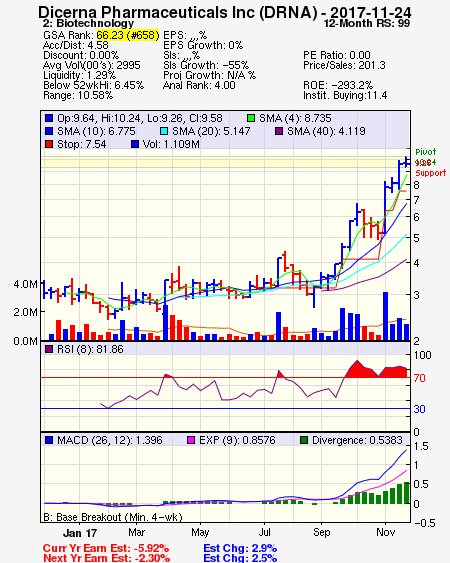This screenshot has width=450, height=563.
Task: Click the 'Anal Rank: 4.00' text
Action: point(199,85)
